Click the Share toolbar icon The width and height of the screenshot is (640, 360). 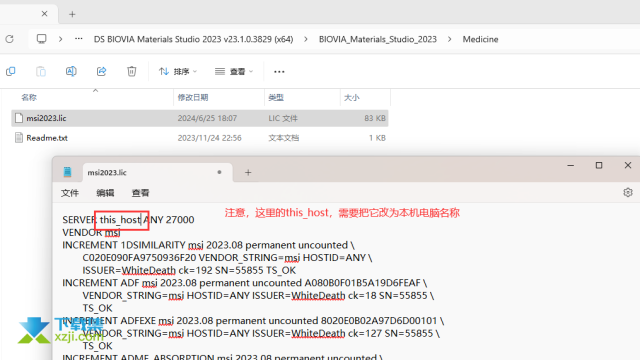click(101, 71)
